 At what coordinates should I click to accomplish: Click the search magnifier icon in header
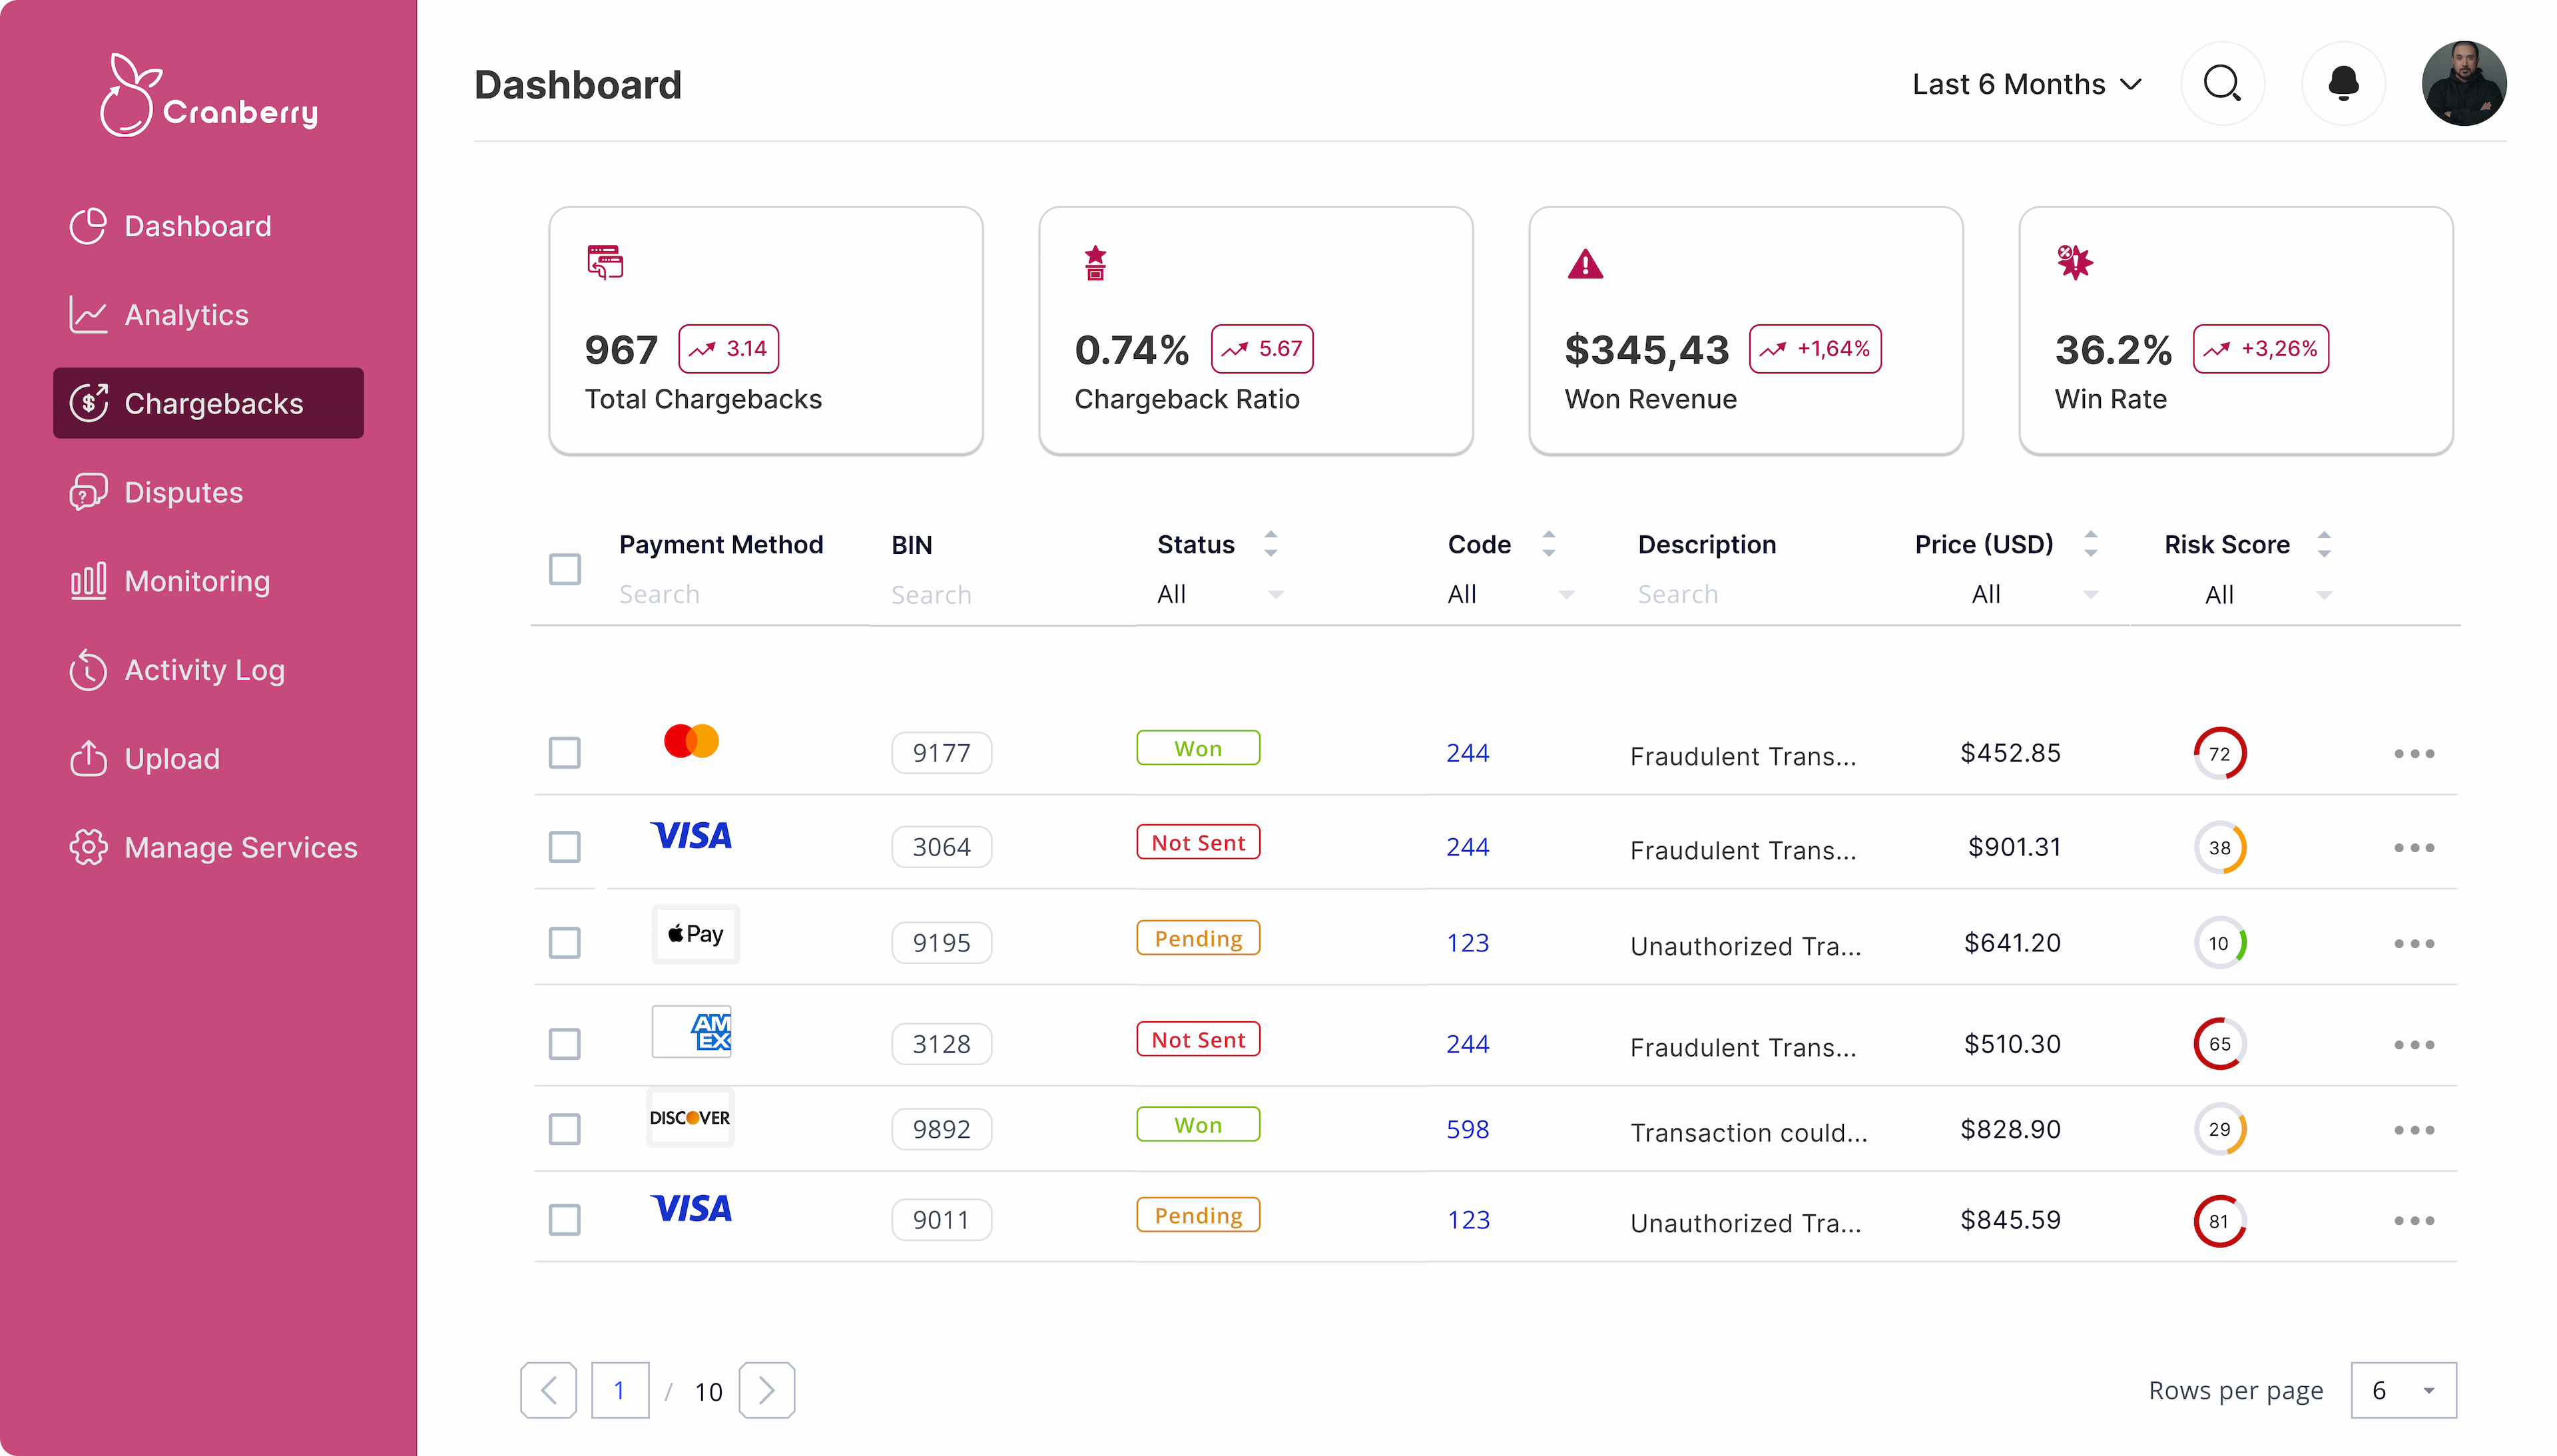pos(2221,84)
